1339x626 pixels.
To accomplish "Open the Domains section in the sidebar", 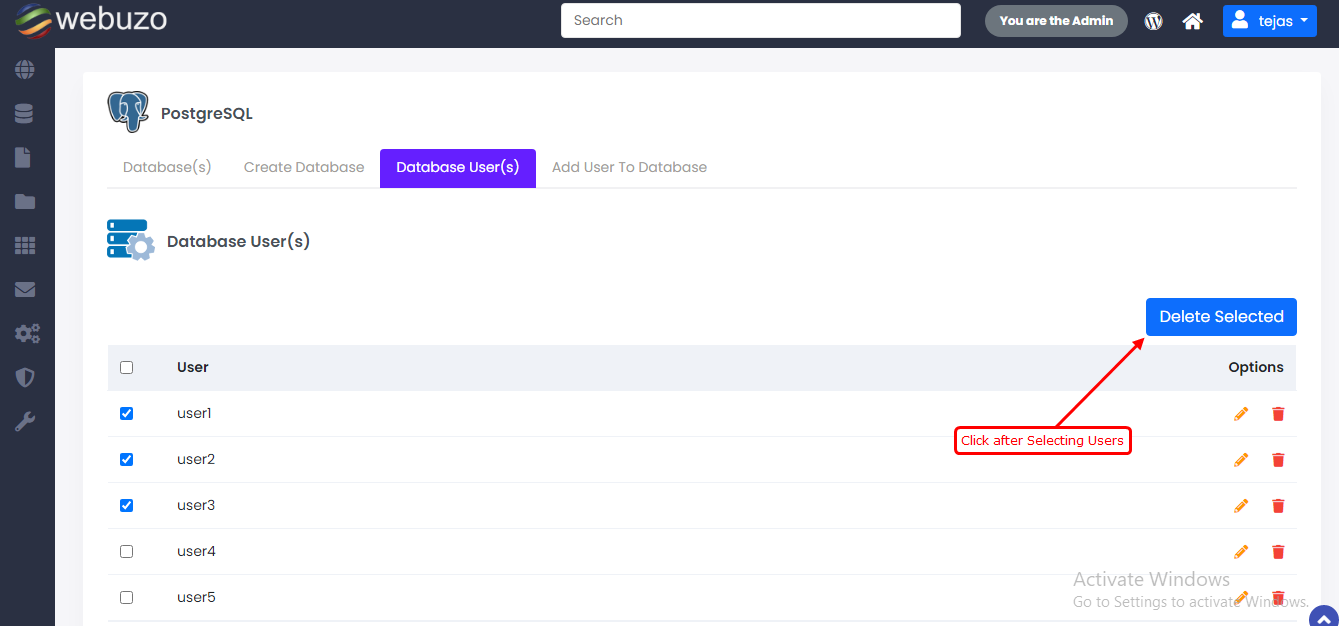I will point(24,69).
